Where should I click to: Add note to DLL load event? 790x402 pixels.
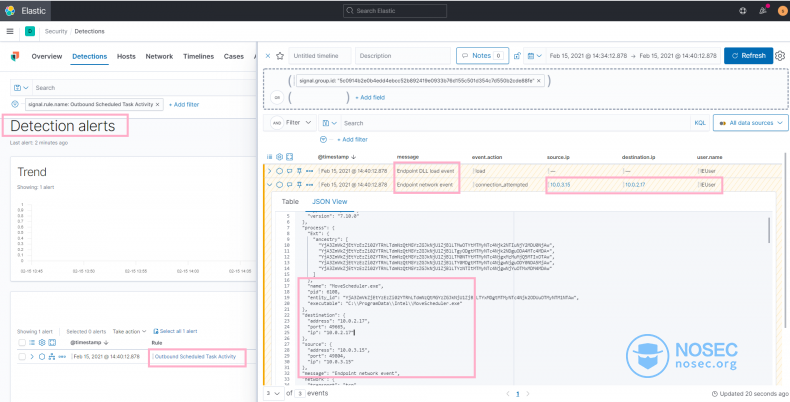point(290,171)
